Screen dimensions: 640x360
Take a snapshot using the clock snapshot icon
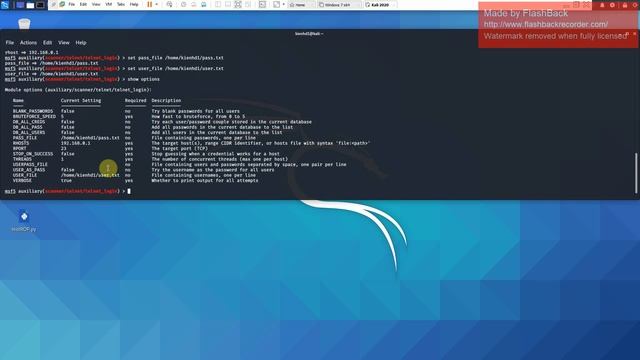(x=184, y=4)
